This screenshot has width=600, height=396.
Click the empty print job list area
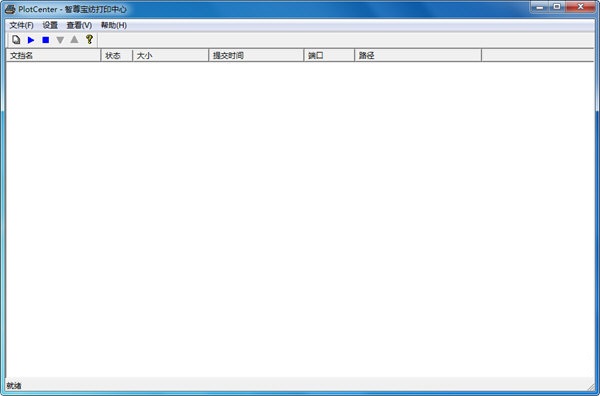[300, 219]
